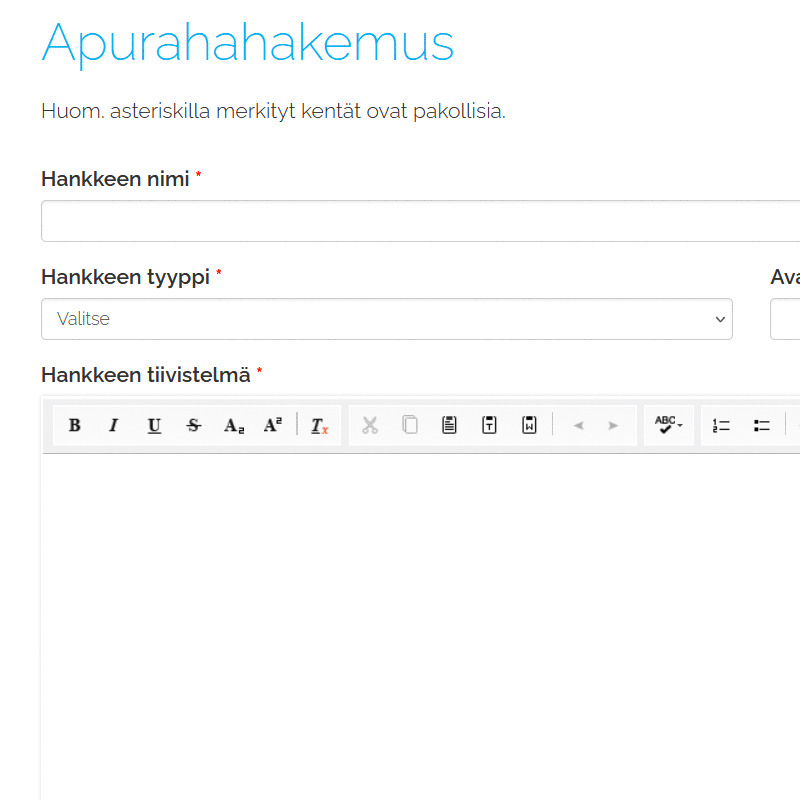Screen dimensions: 800x800
Task: Insert a bulleted list
Action: pyautogui.click(x=762, y=425)
